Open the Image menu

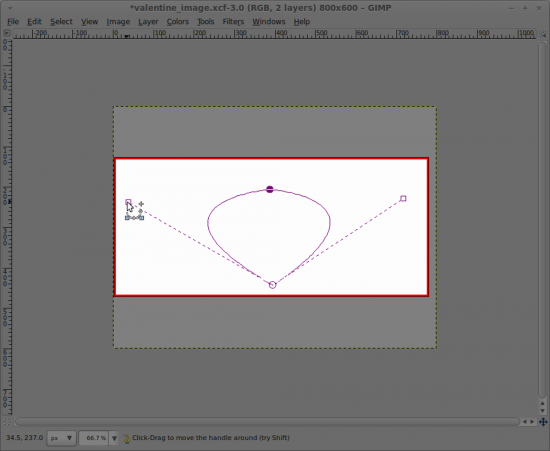coord(118,22)
